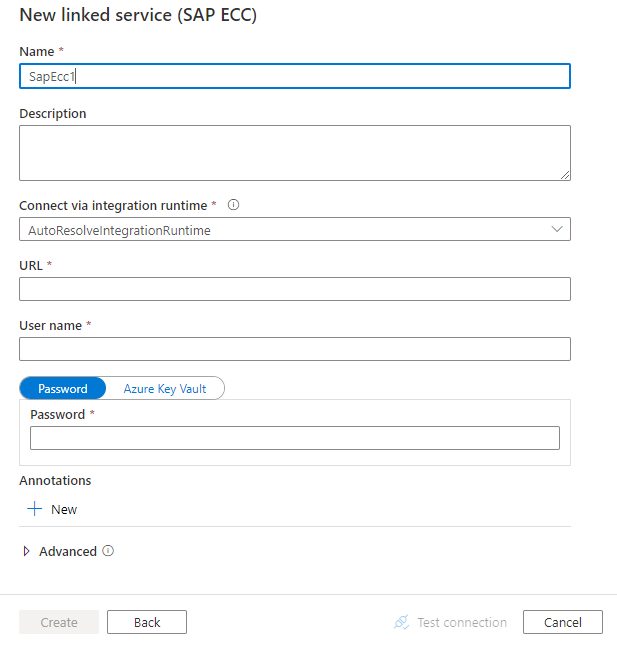Click the Password input box

(x=294, y=438)
